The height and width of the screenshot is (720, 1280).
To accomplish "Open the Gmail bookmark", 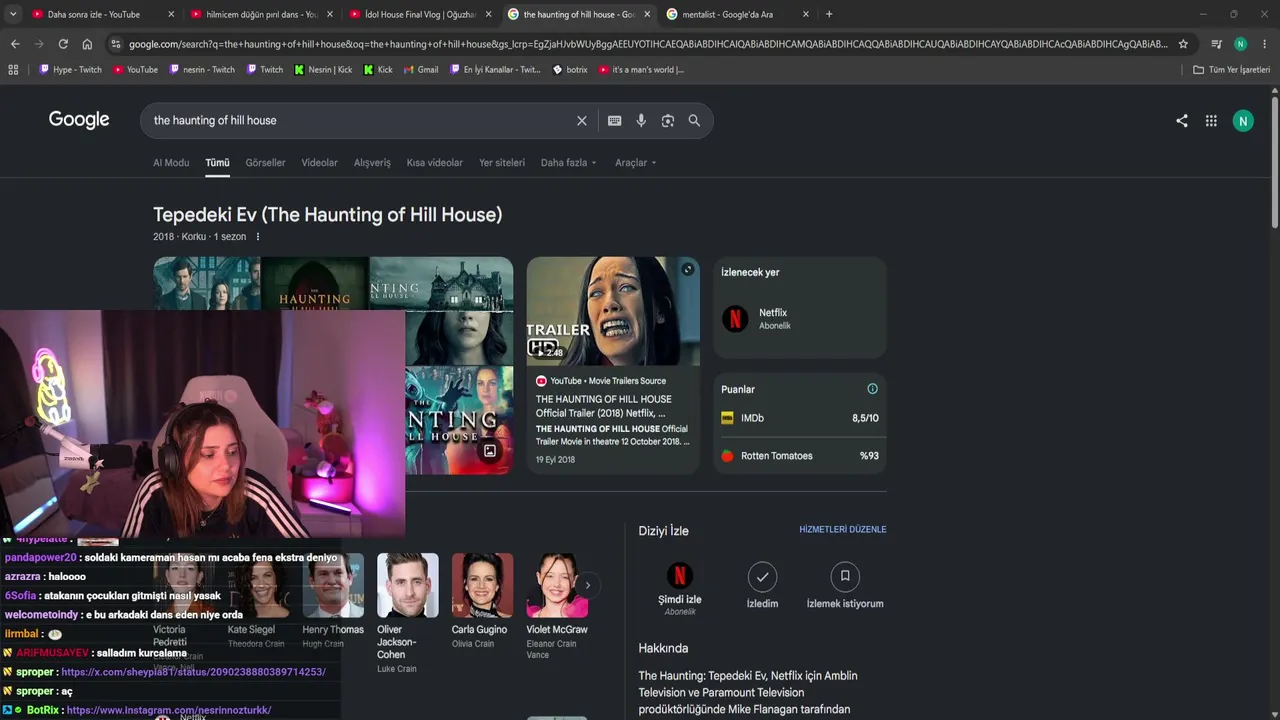I will 421,70.
